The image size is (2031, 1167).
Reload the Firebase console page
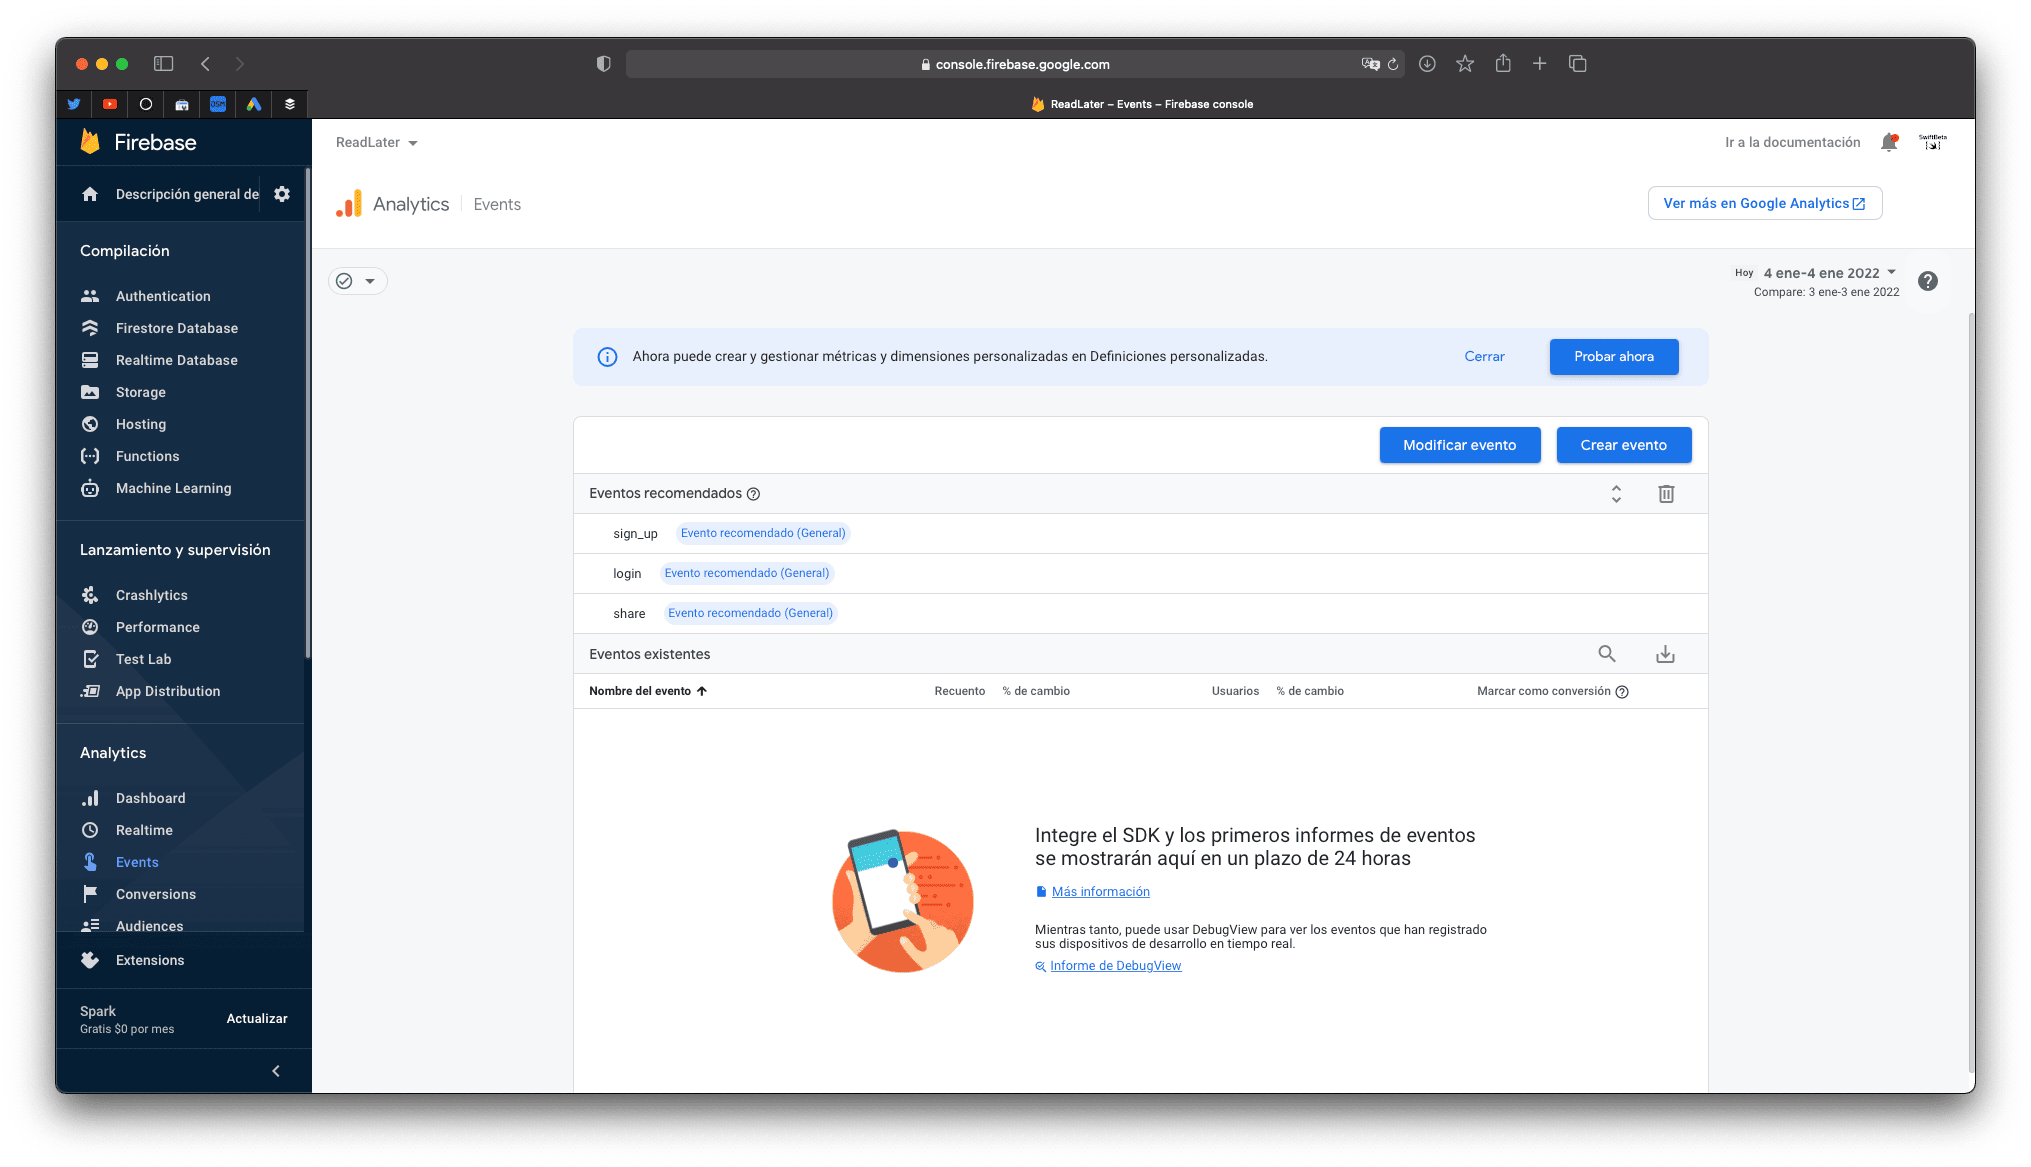click(x=1393, y=64)
